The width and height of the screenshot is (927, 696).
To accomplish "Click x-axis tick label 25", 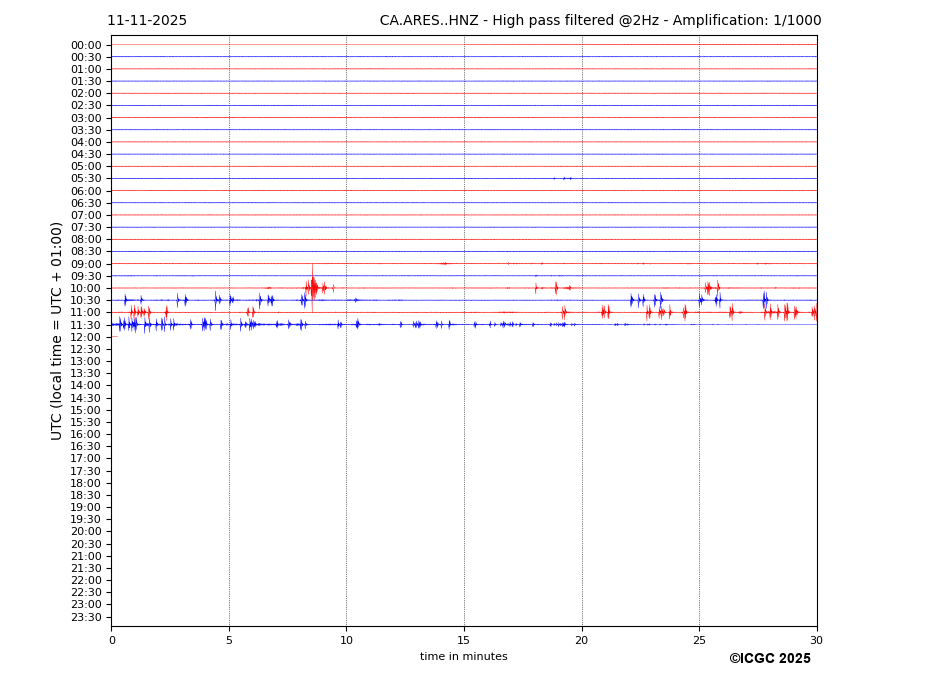I will click(x=699, y=640).
